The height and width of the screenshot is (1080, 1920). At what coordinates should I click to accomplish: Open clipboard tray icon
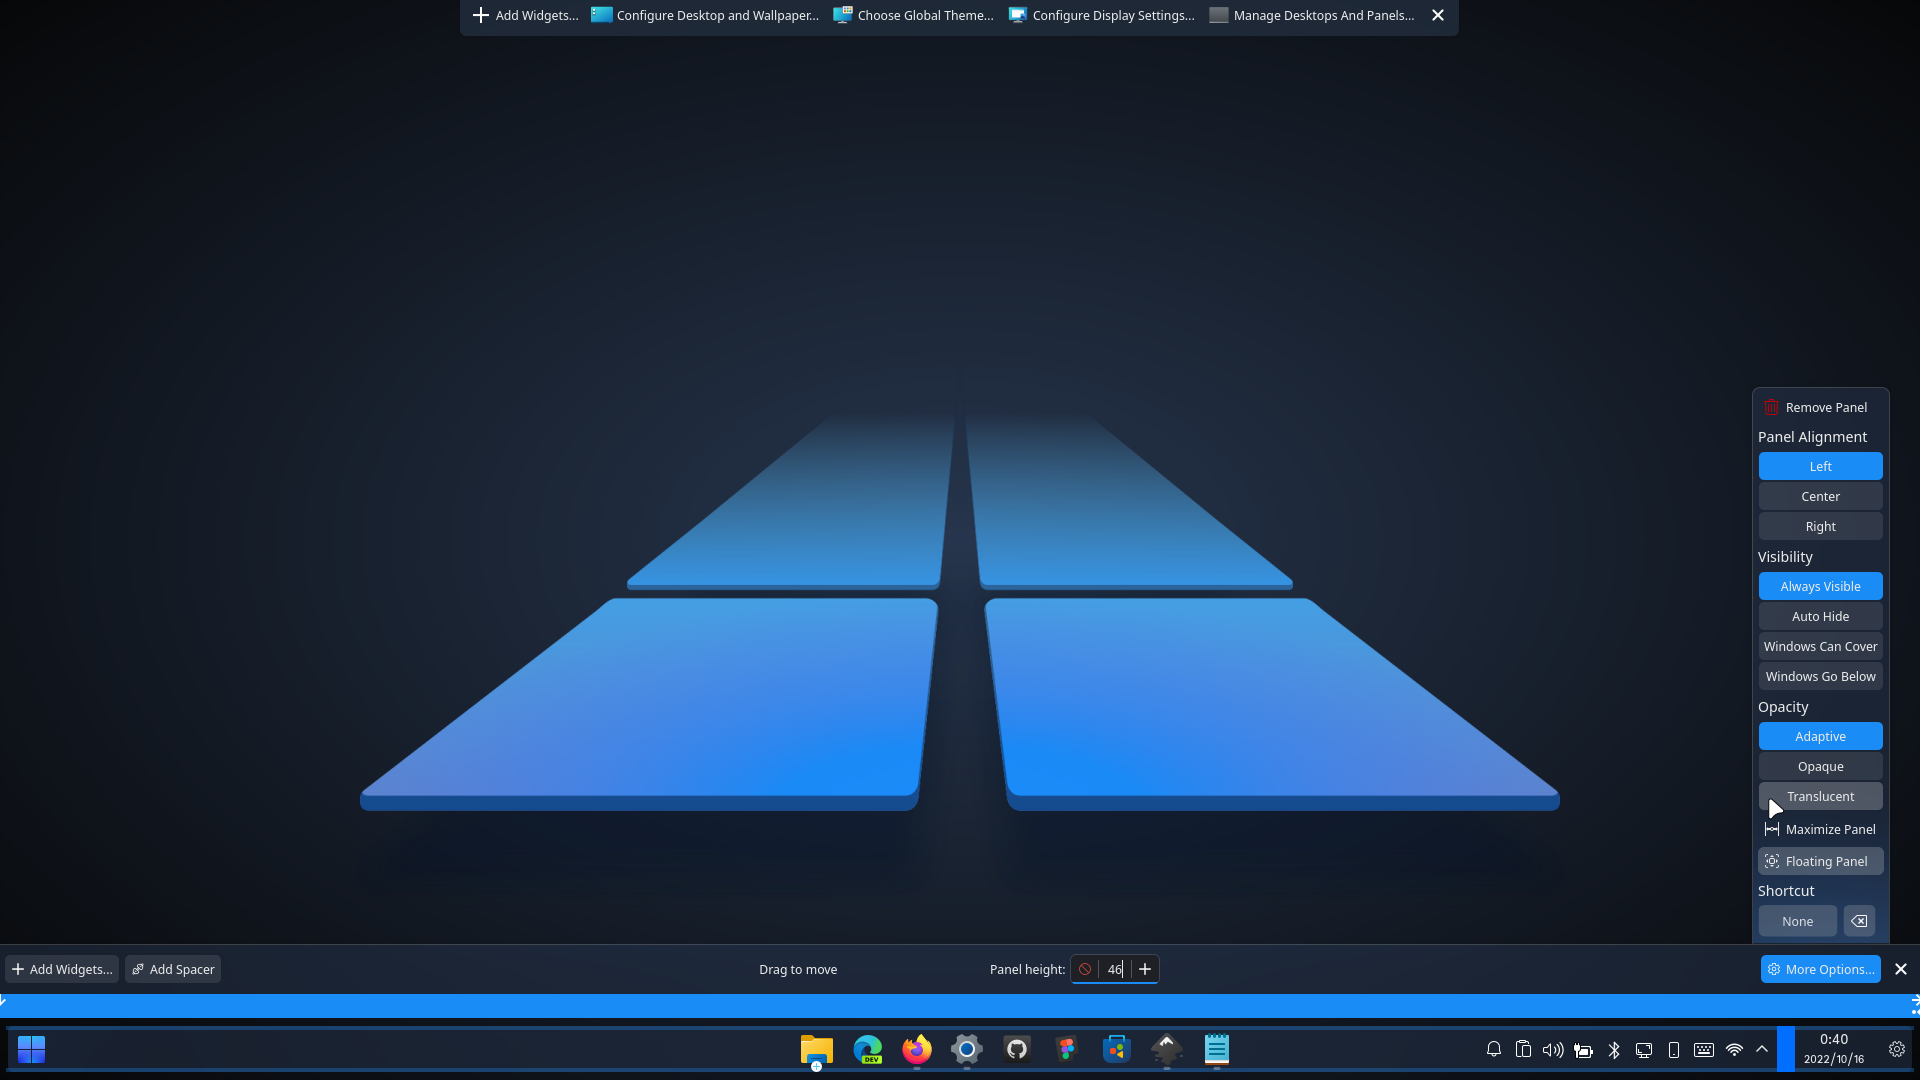1523,1049
